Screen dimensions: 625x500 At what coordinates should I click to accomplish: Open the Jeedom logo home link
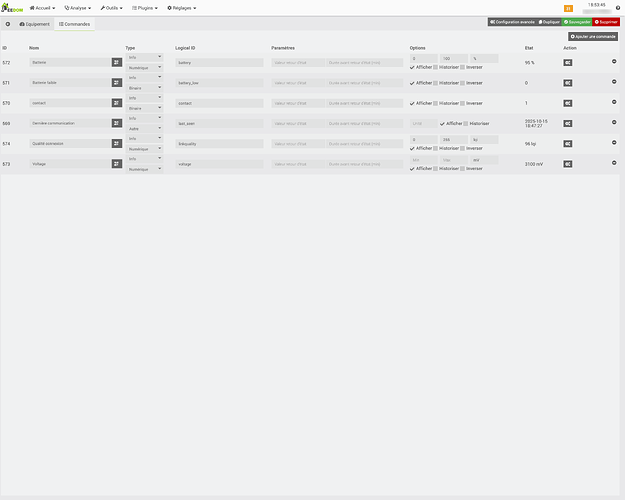[12, 8]
